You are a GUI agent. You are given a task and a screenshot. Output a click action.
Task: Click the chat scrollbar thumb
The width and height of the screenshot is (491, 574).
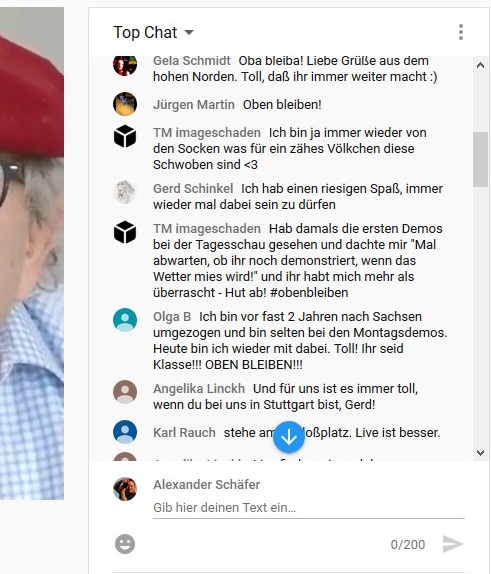tap(480, 159)
